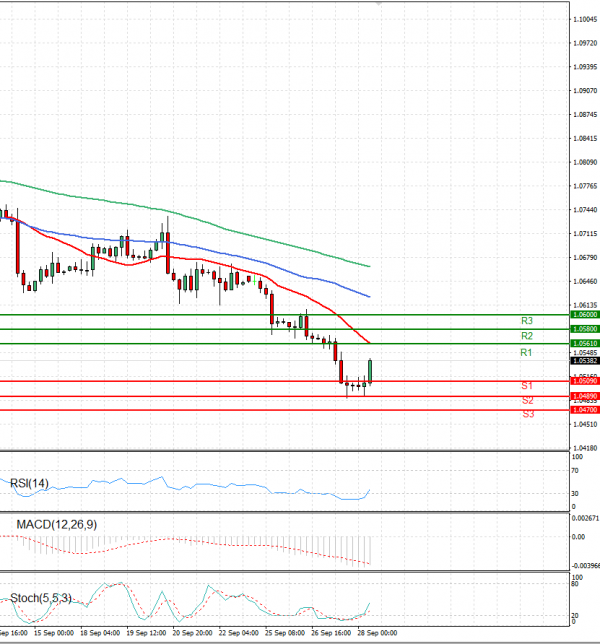
Task: Click the RSI scale value 70
Action: click(x=575, y=471)
